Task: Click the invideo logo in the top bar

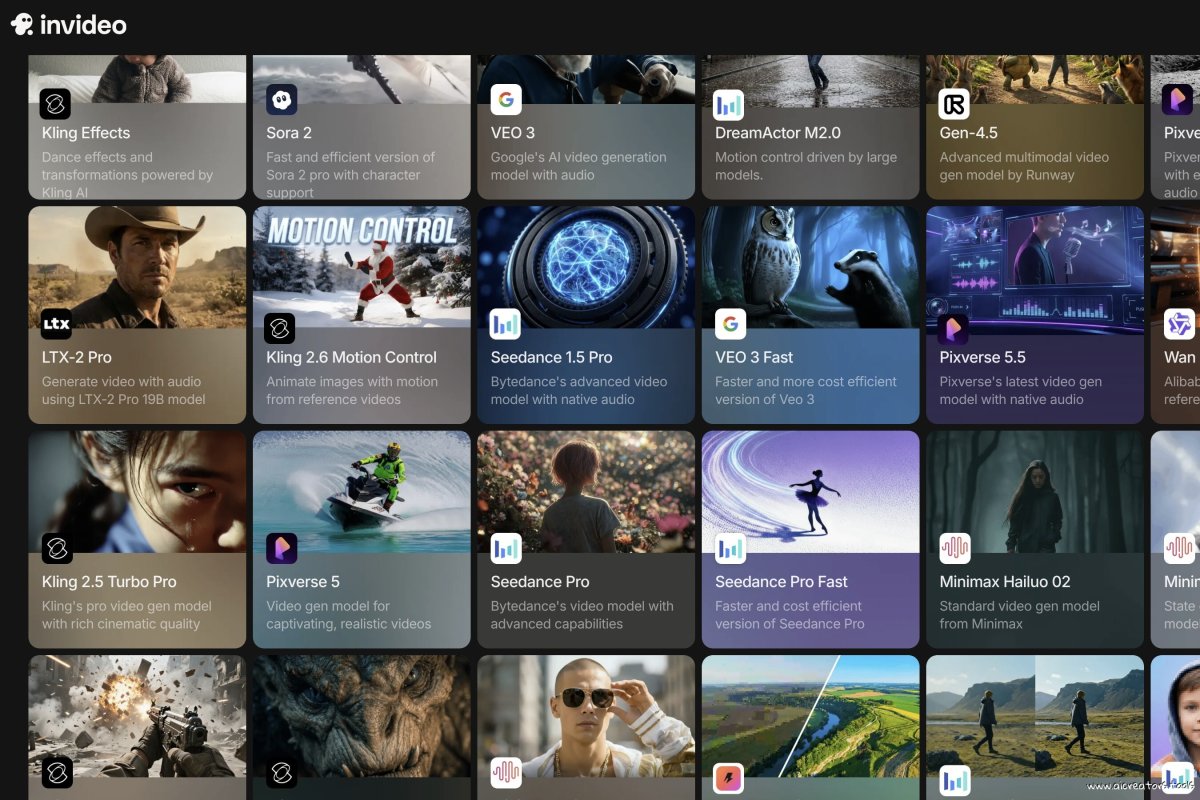Action: coord(70,23)
